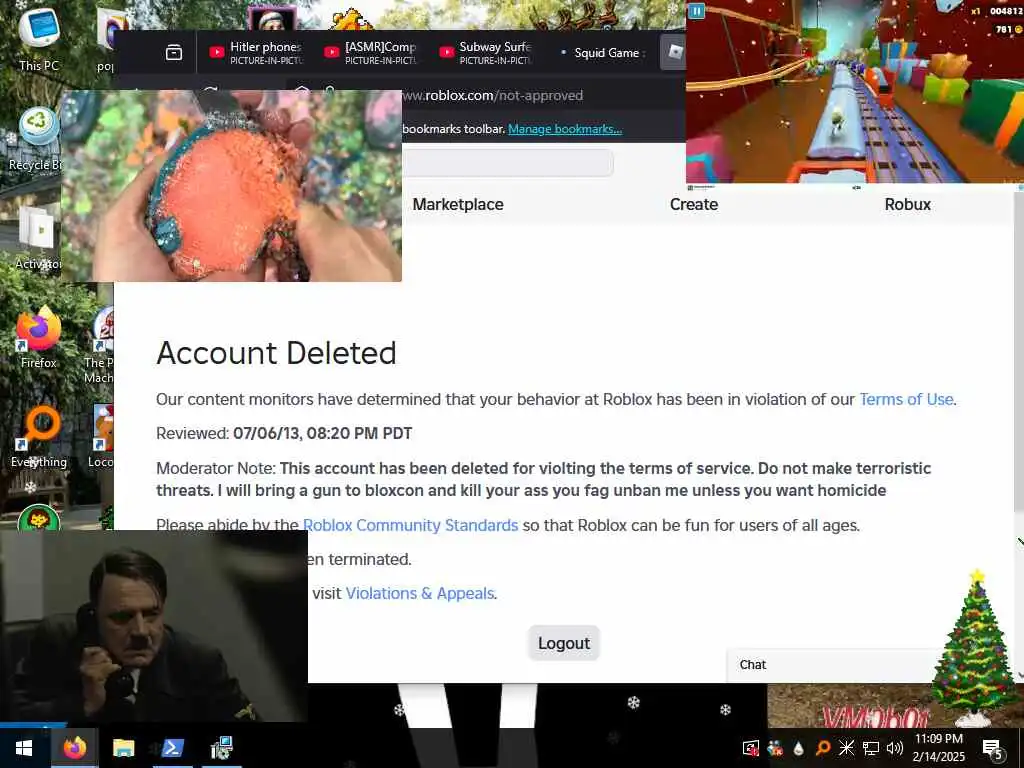Screen dimensions: 1024x768
Task: Click the 'Account Deleted' heading text
Action: (276, 353)
